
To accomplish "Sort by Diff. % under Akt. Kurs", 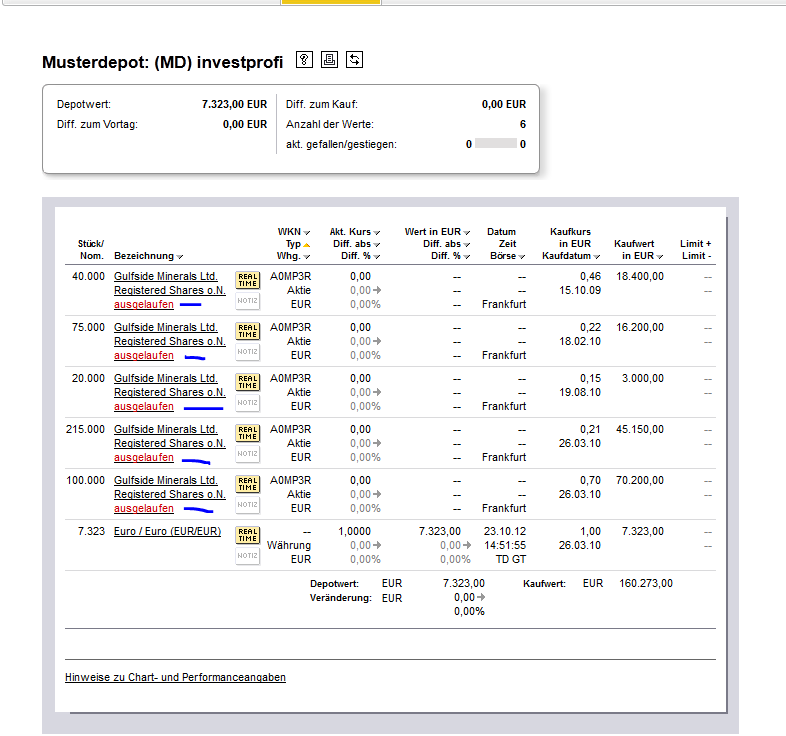I will coord(376,257).
